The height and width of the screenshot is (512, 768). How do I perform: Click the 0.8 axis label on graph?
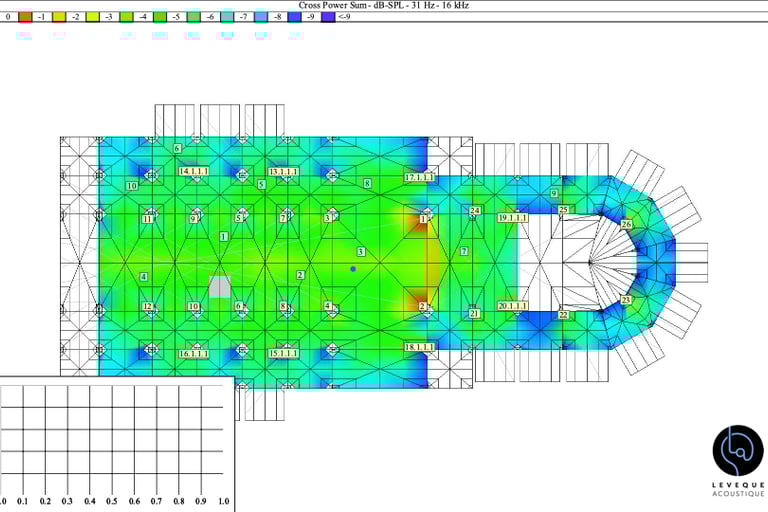pos(179,501)
